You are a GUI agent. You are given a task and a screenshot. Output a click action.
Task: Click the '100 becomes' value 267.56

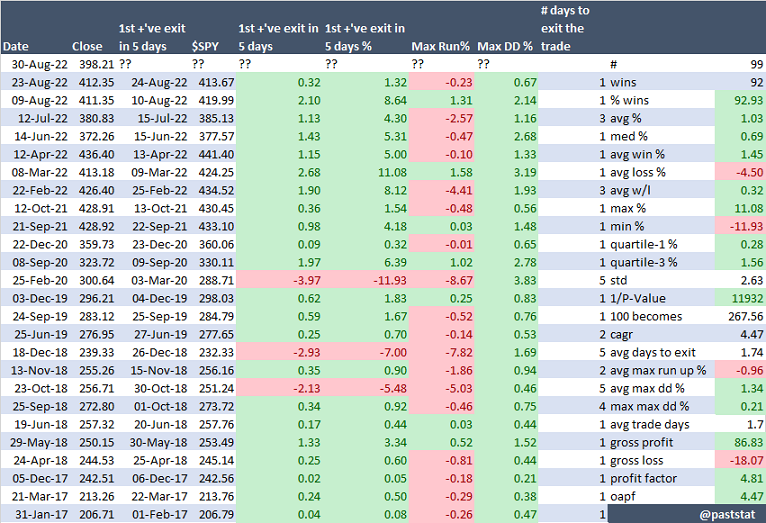(745, 316)
